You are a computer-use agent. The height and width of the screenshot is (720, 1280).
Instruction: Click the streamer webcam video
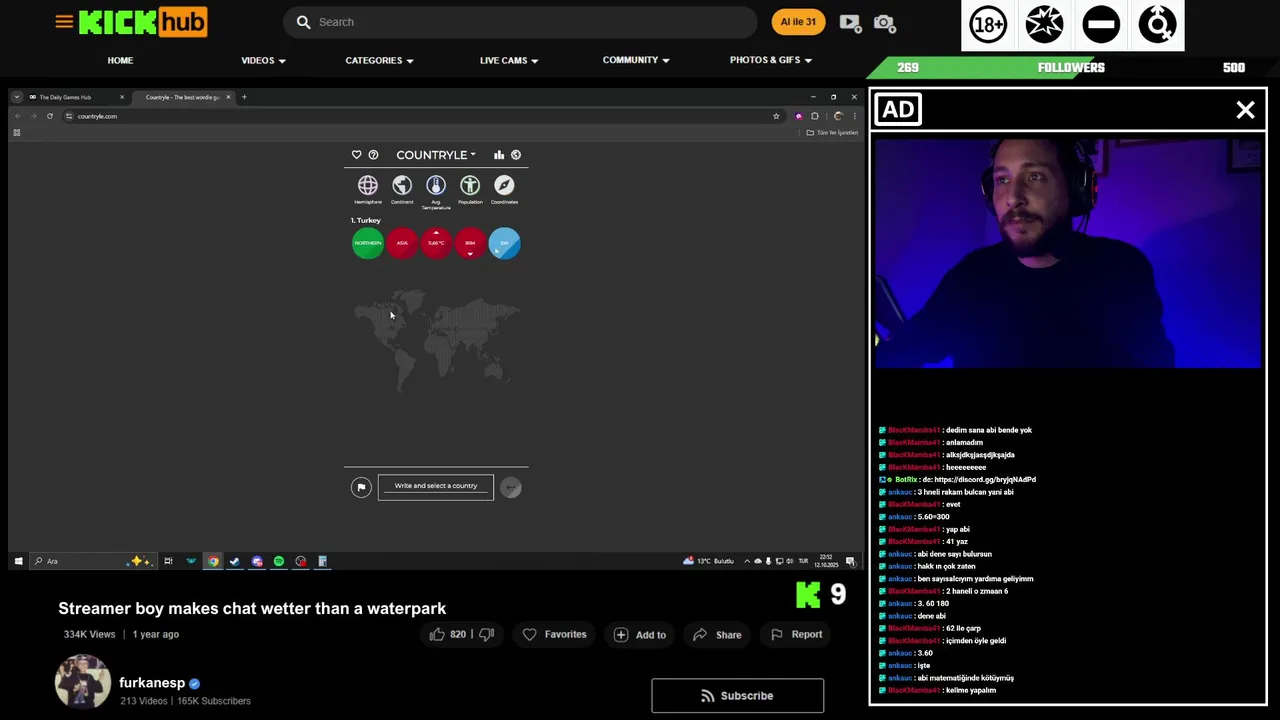(1068, 252)
